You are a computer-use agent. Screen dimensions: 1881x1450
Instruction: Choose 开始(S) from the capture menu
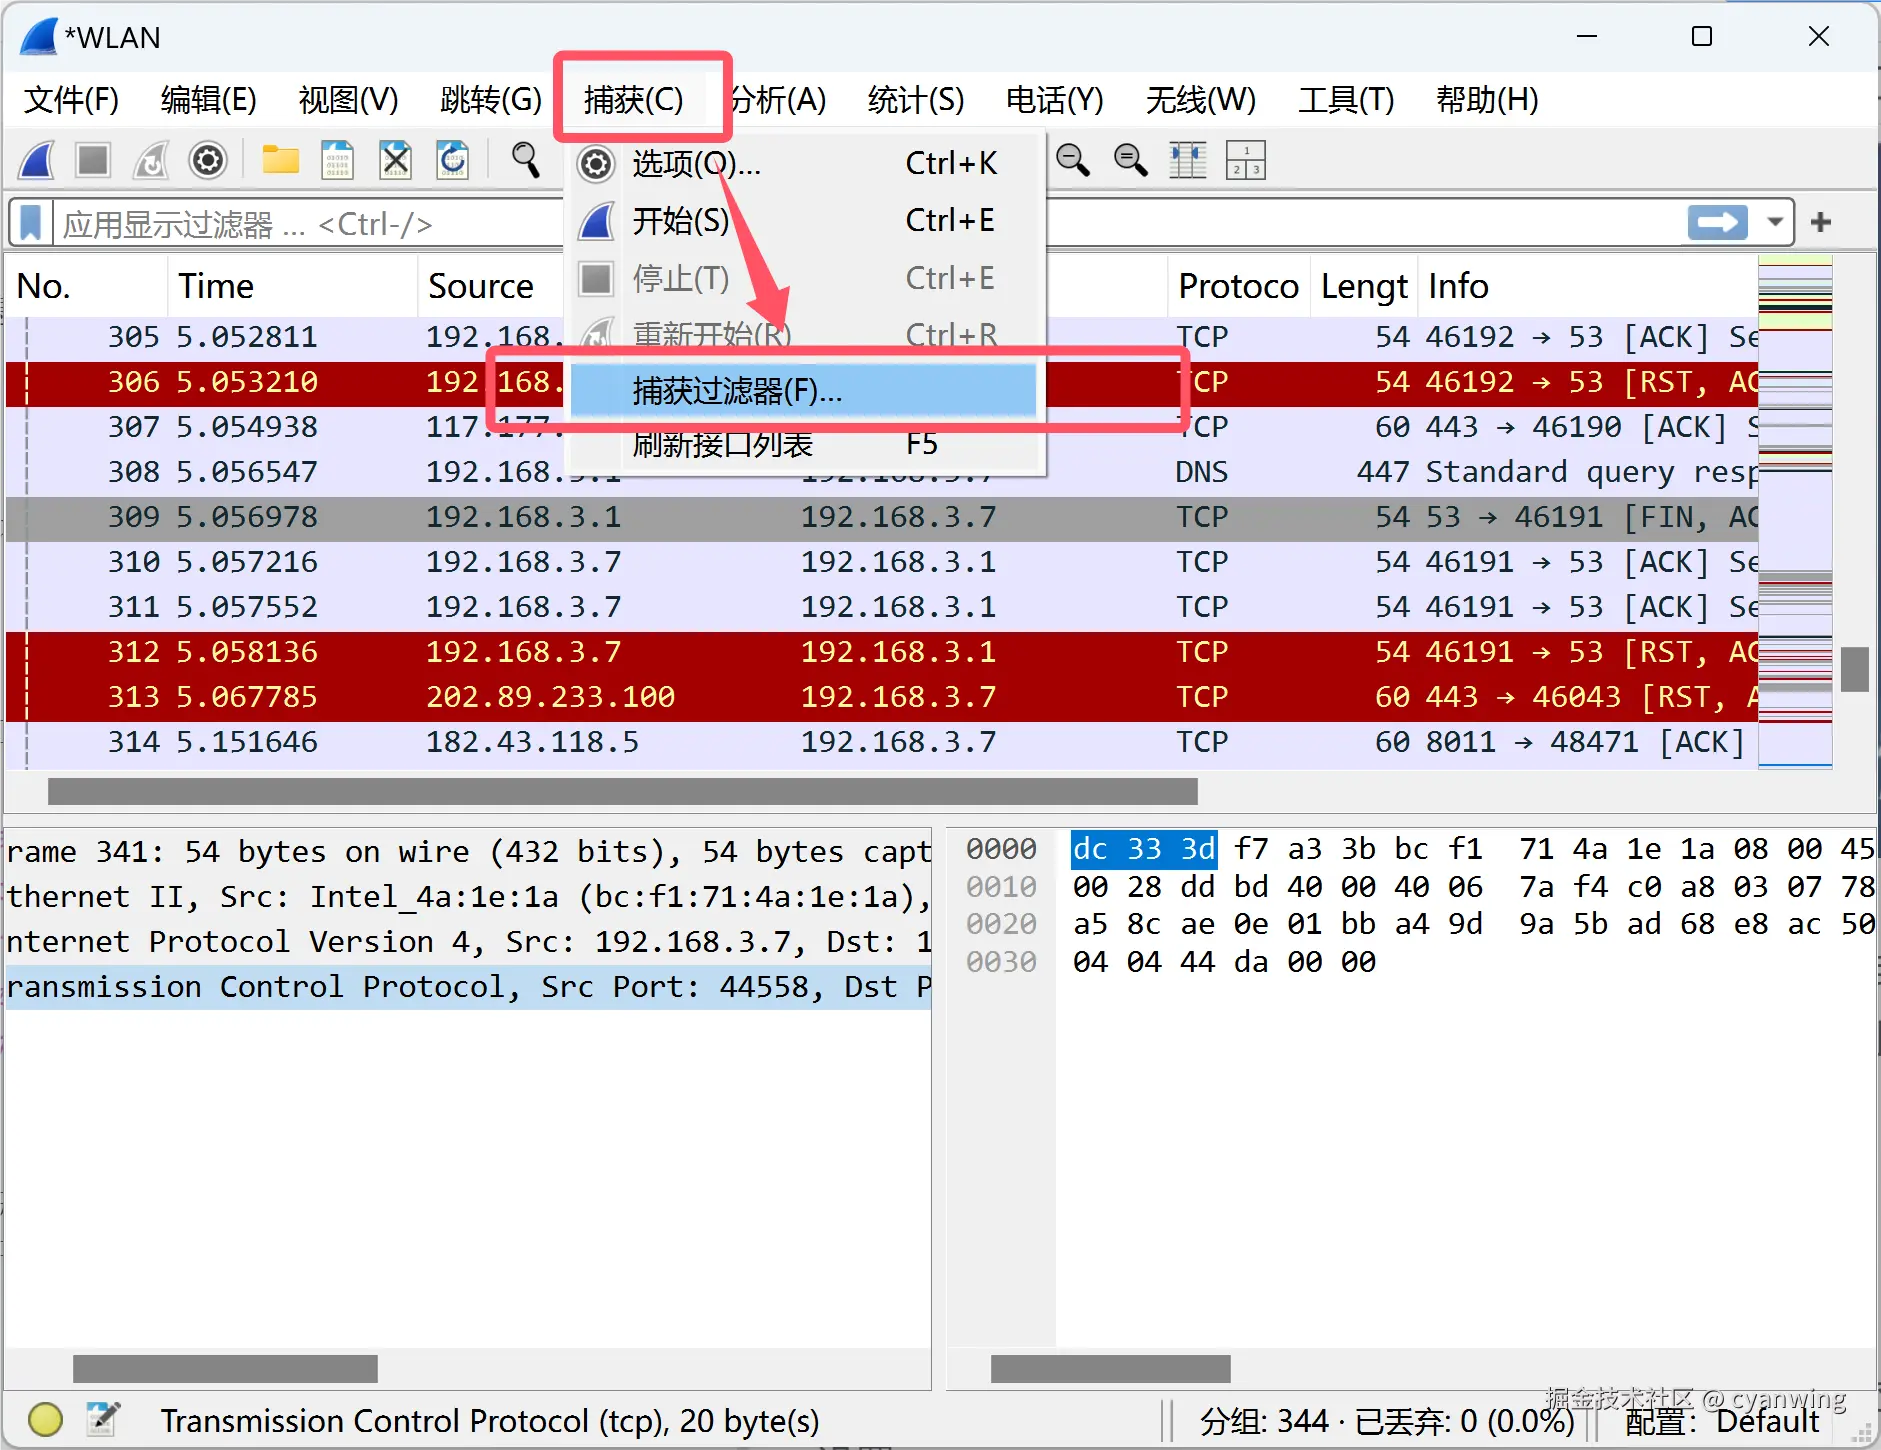pos(806,221)
